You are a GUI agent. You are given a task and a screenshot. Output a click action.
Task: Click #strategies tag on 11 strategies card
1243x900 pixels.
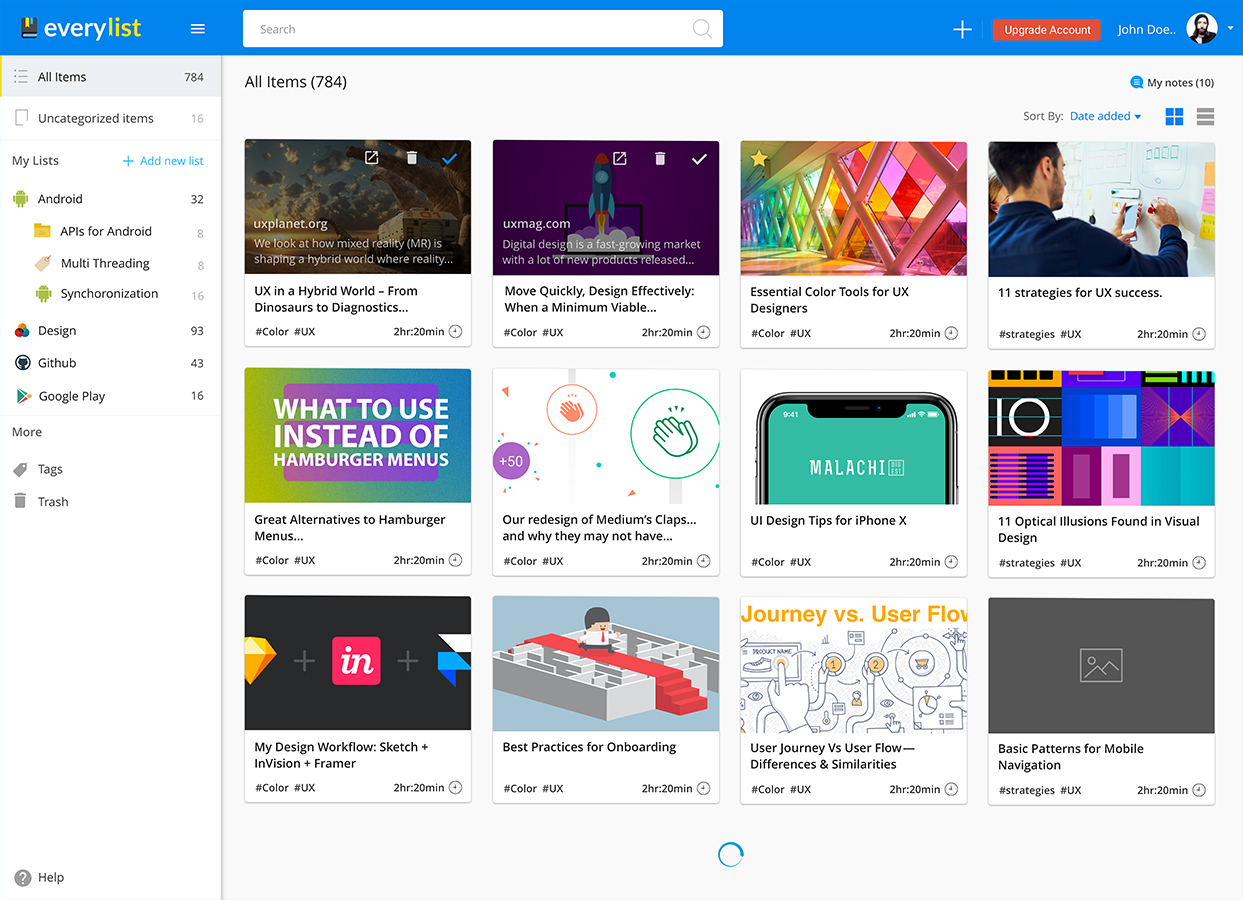(x=1026, y=334)
